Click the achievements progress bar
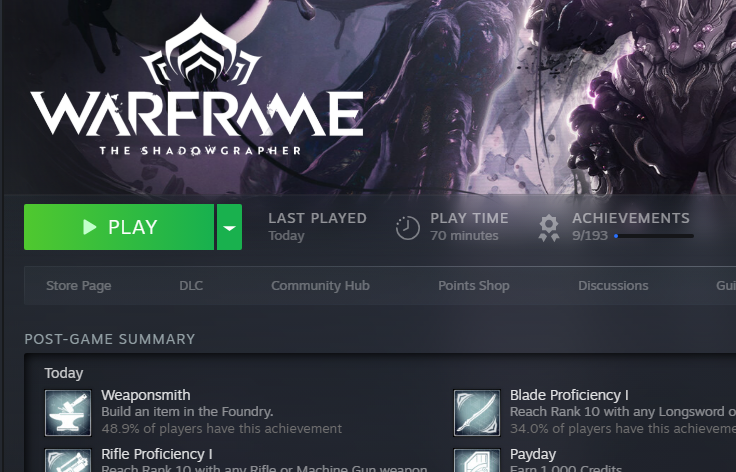Screen dimensions: 736x472 pos(653,236)
